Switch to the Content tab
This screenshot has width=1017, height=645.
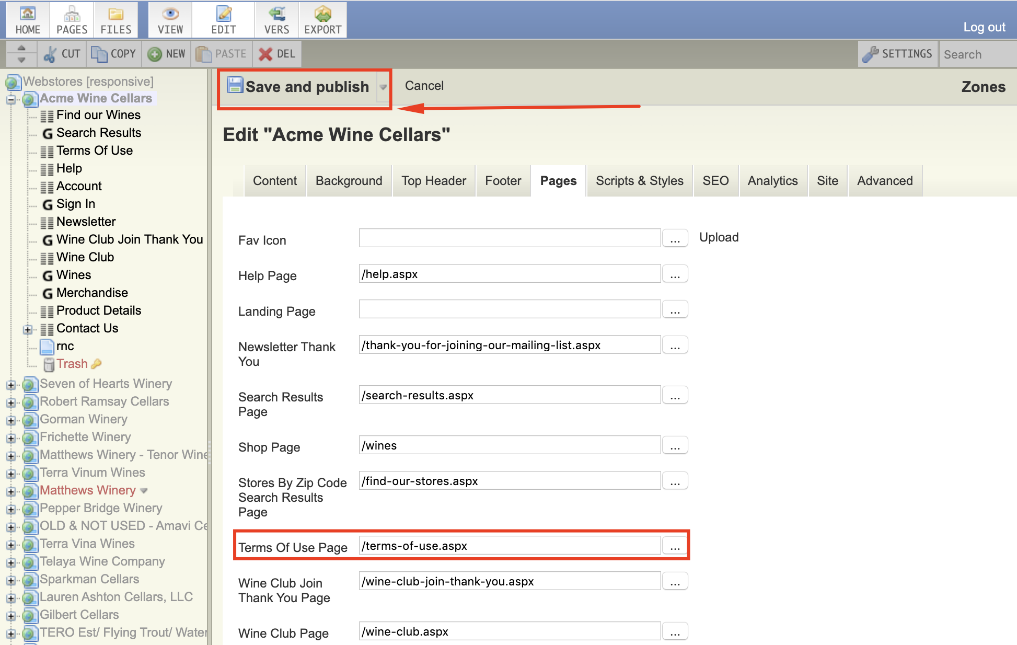275,180
